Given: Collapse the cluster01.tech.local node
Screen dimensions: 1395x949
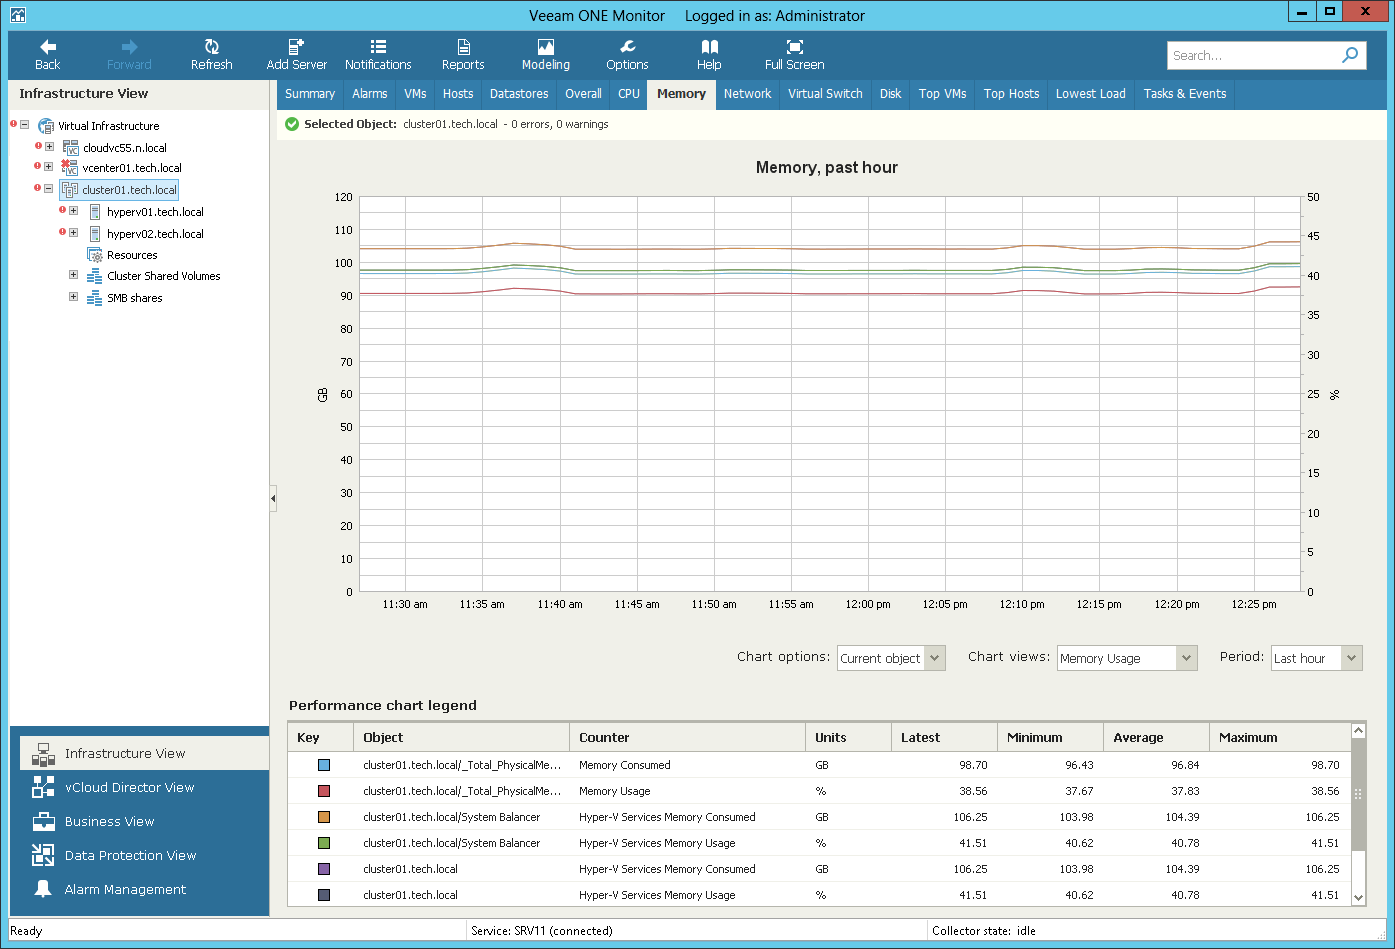Looking at the screenshot, I should pyautogui.click(x=48, y=189).
